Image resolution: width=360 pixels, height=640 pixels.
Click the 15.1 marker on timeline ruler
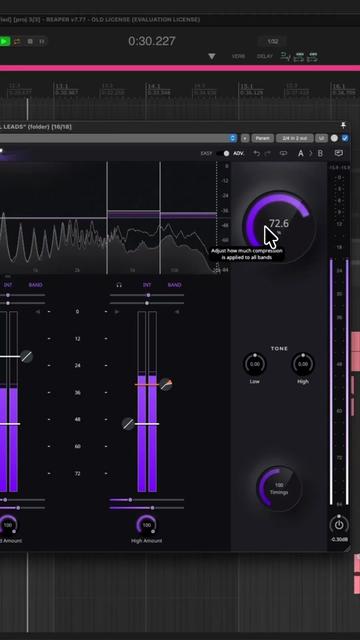coord(246,87)
